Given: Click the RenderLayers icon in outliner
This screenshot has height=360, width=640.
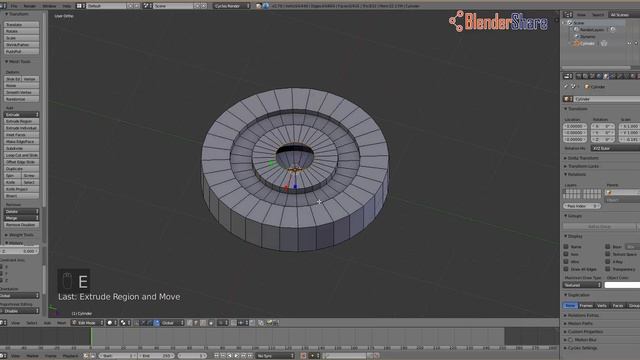Looking at the screenshot, I should pyautogui.click(x=576, y=29).
